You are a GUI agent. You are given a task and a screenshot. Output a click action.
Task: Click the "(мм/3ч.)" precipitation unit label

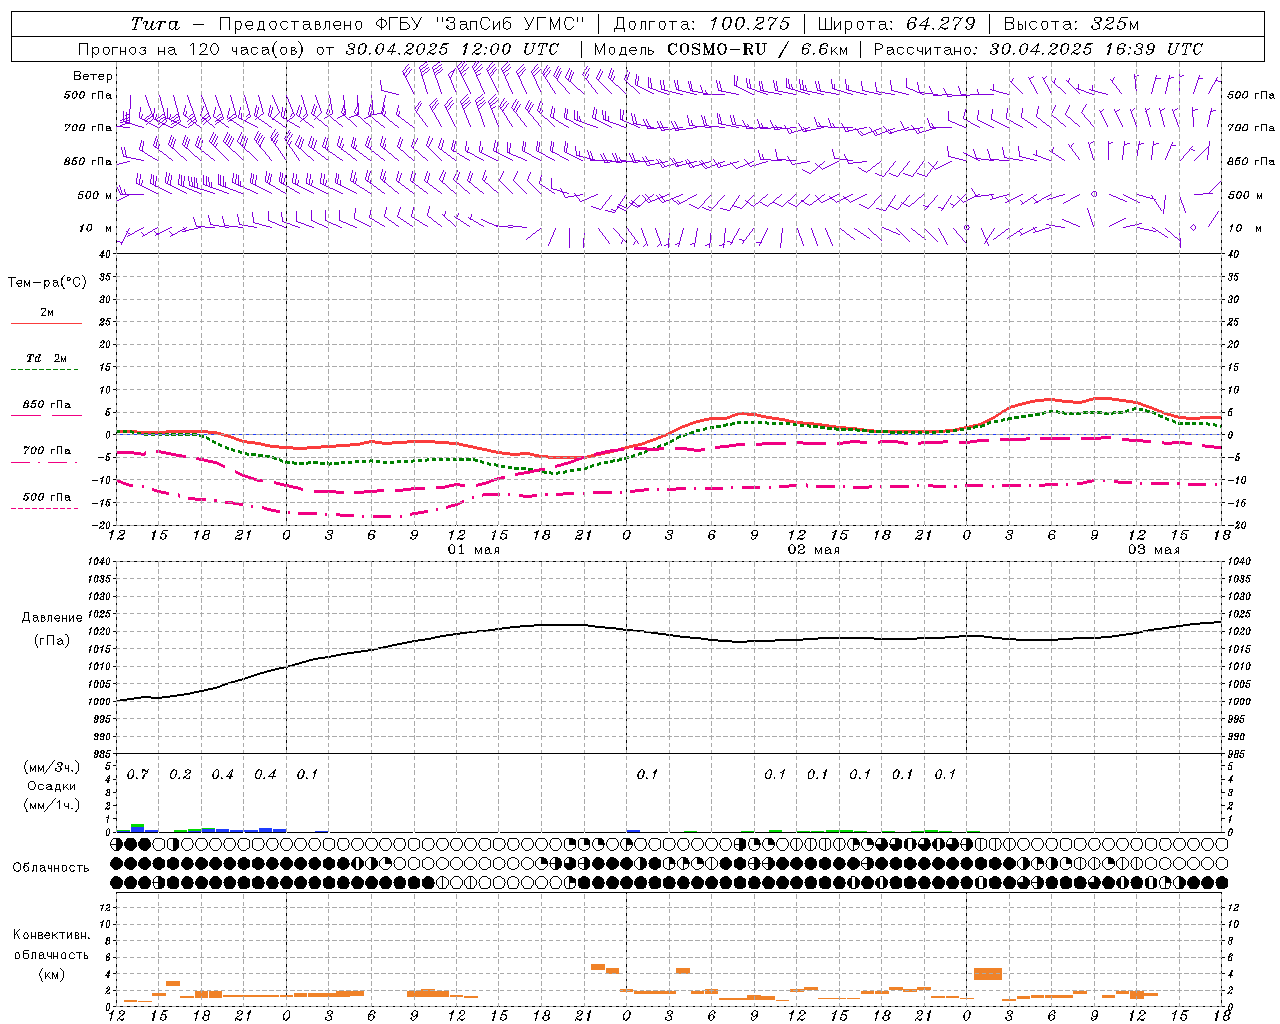50,767
